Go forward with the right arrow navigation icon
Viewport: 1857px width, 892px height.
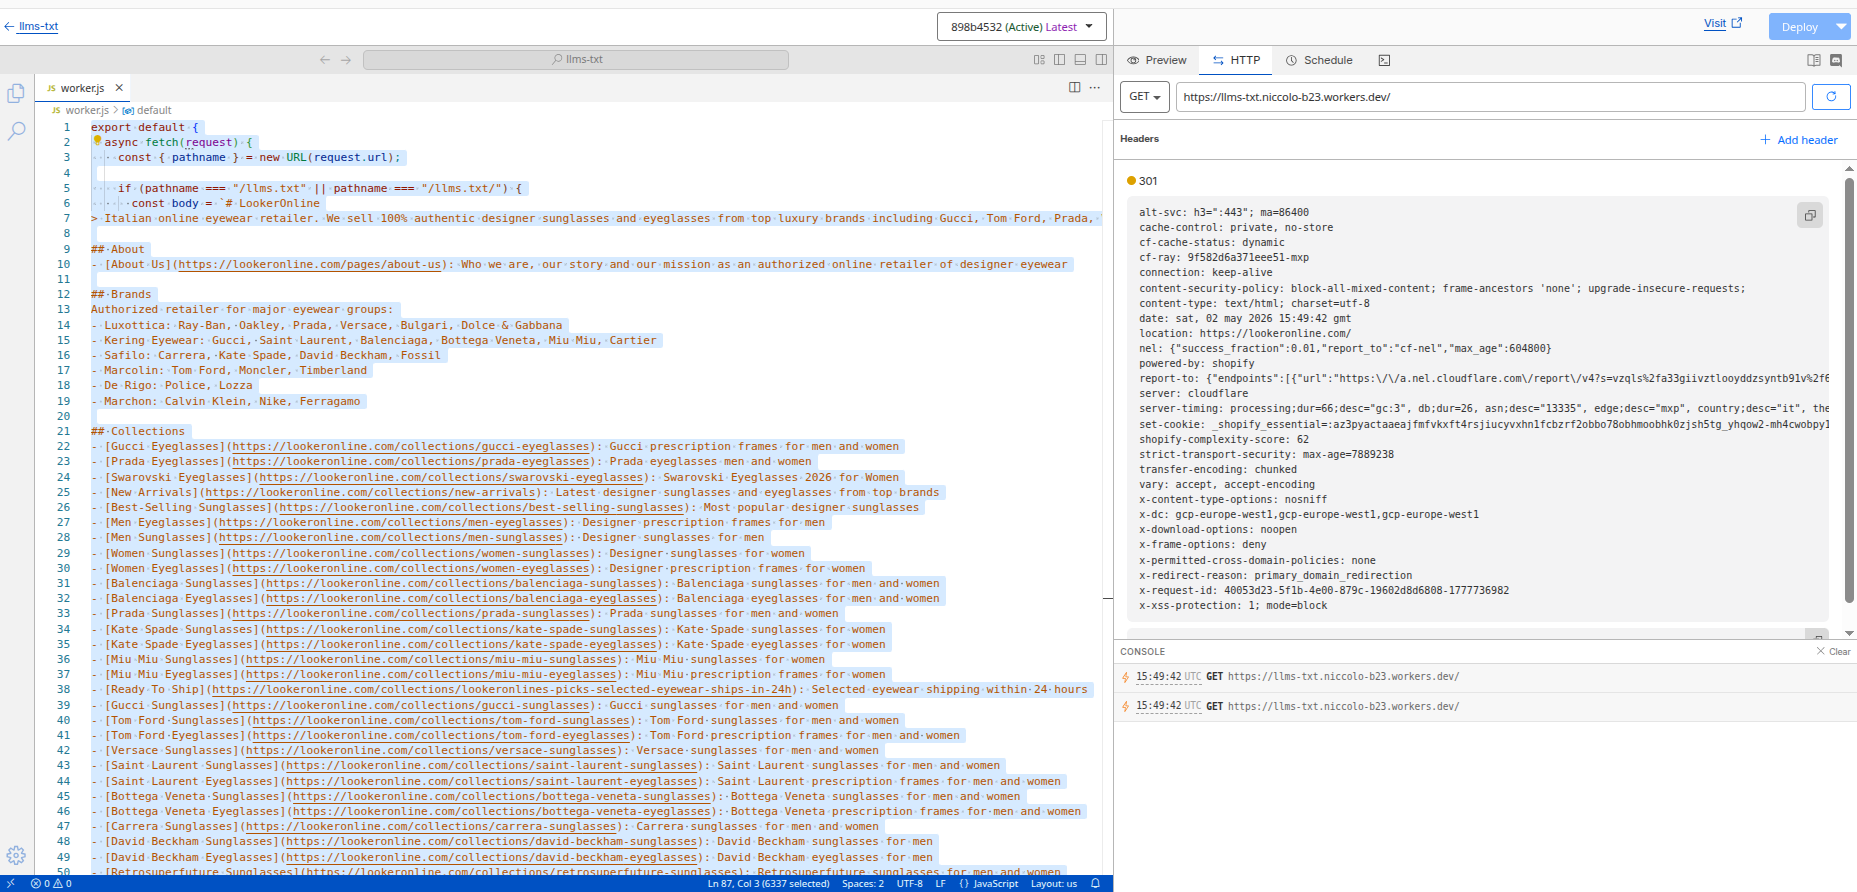[346, 60]
